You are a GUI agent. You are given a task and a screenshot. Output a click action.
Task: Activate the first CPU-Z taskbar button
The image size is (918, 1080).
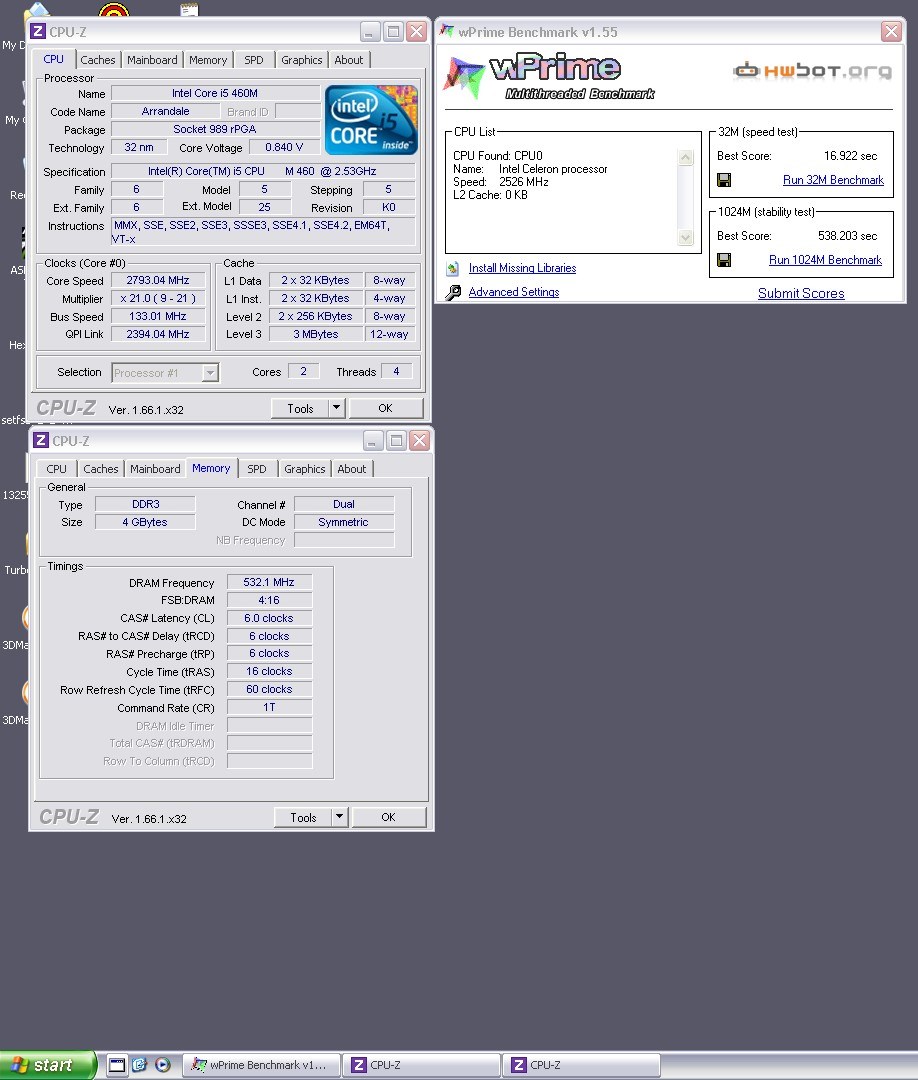421,1065
